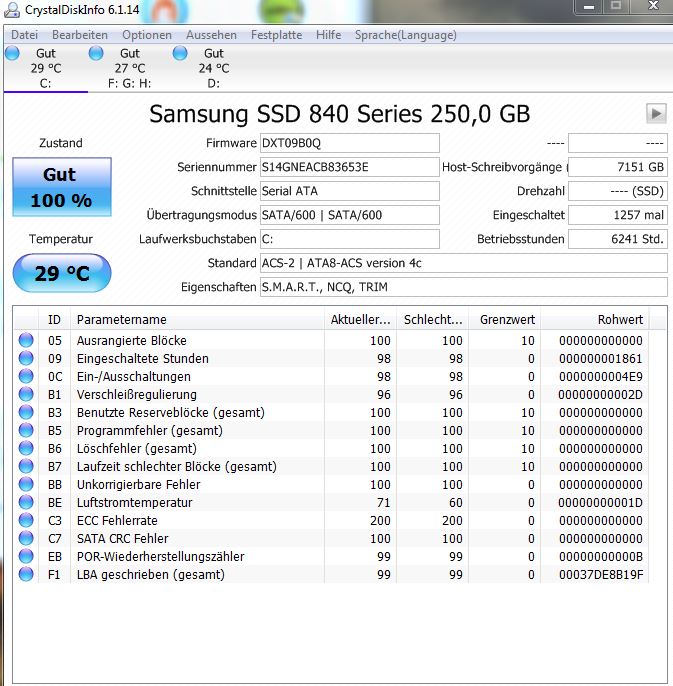Click raw value 000000001861
This screenshot has width=673, height=686.
tap(600, 358)
